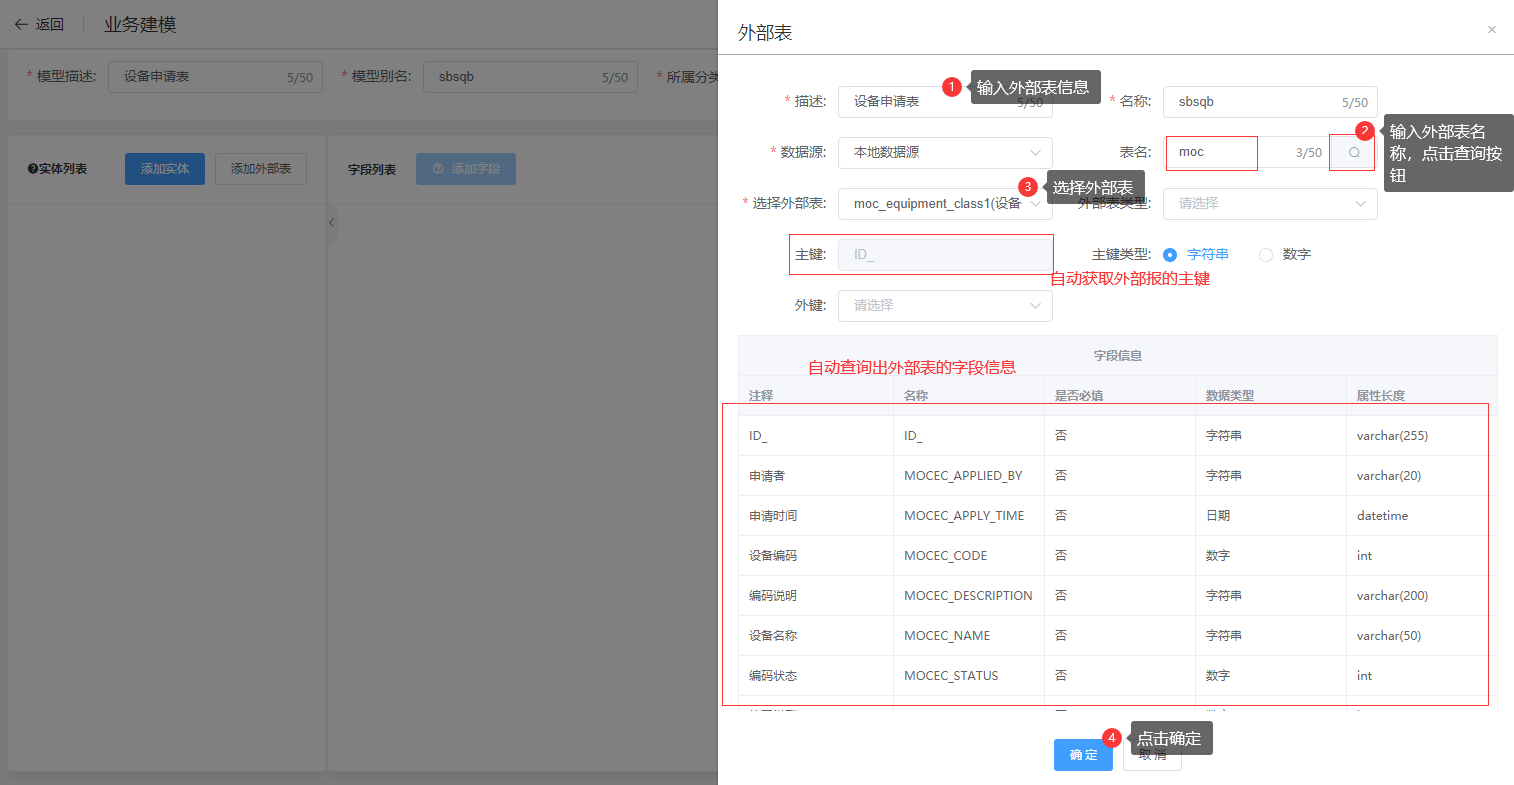Collapse the entity list panel arrow
This screenshot has height=785, width=1514.
pos(331,223)
